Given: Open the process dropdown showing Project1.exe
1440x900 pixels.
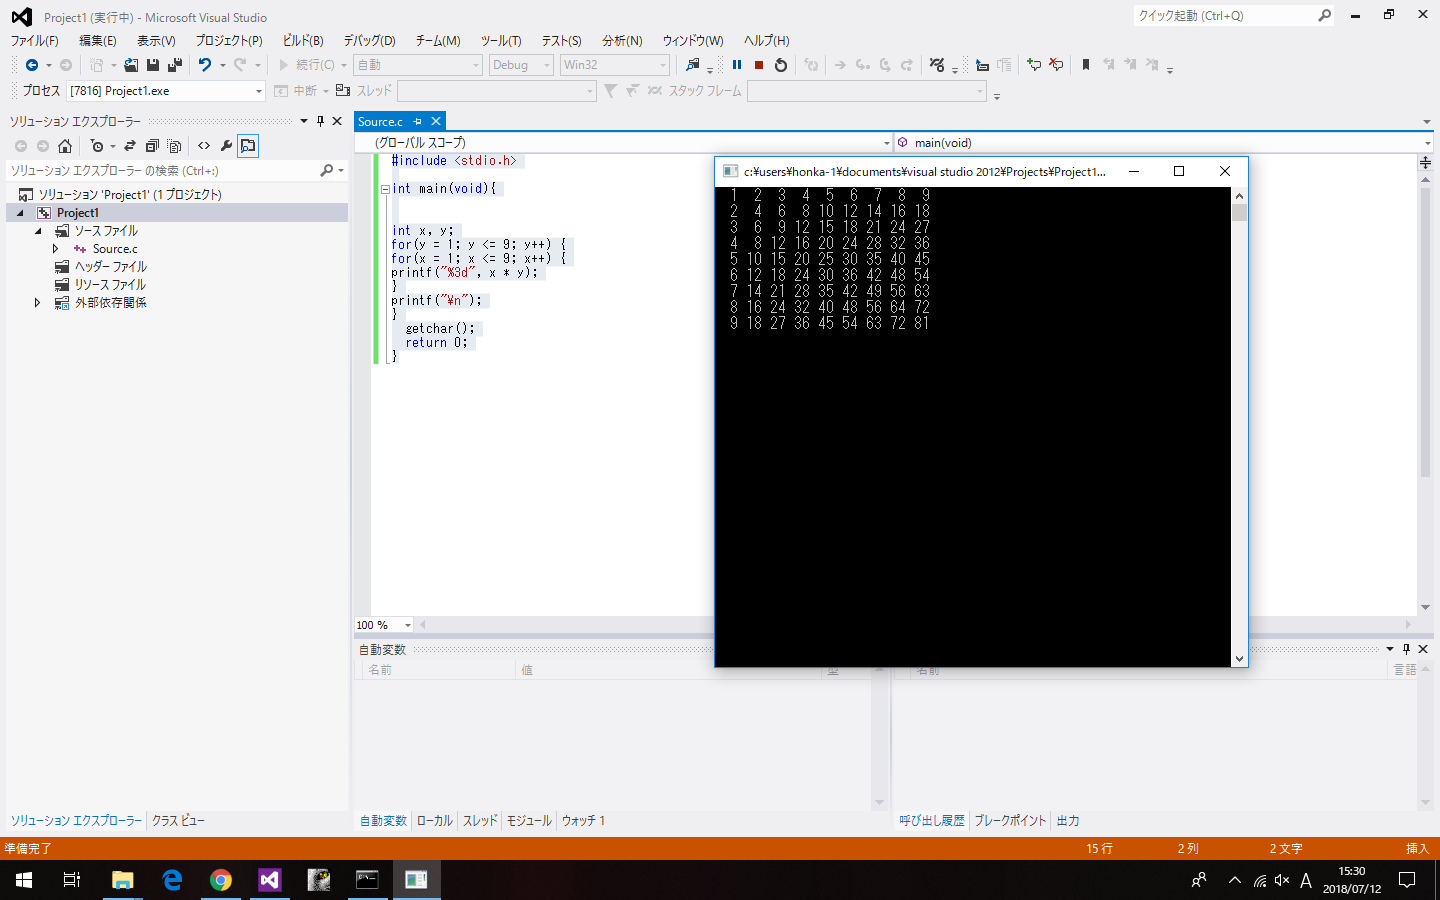Looking at the screenshot, I should pos(258,91).
